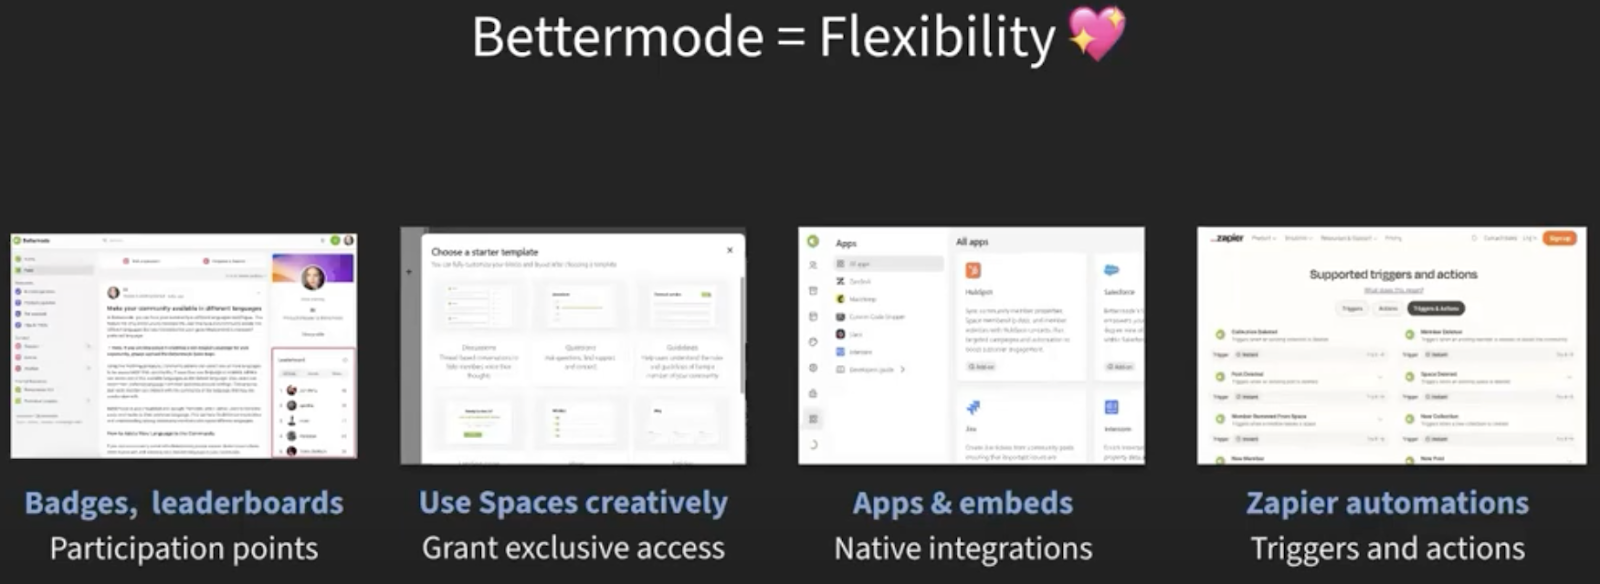Open Resources & Support menu on Zapier
1600x584 pixels.
click(1349, 238)
